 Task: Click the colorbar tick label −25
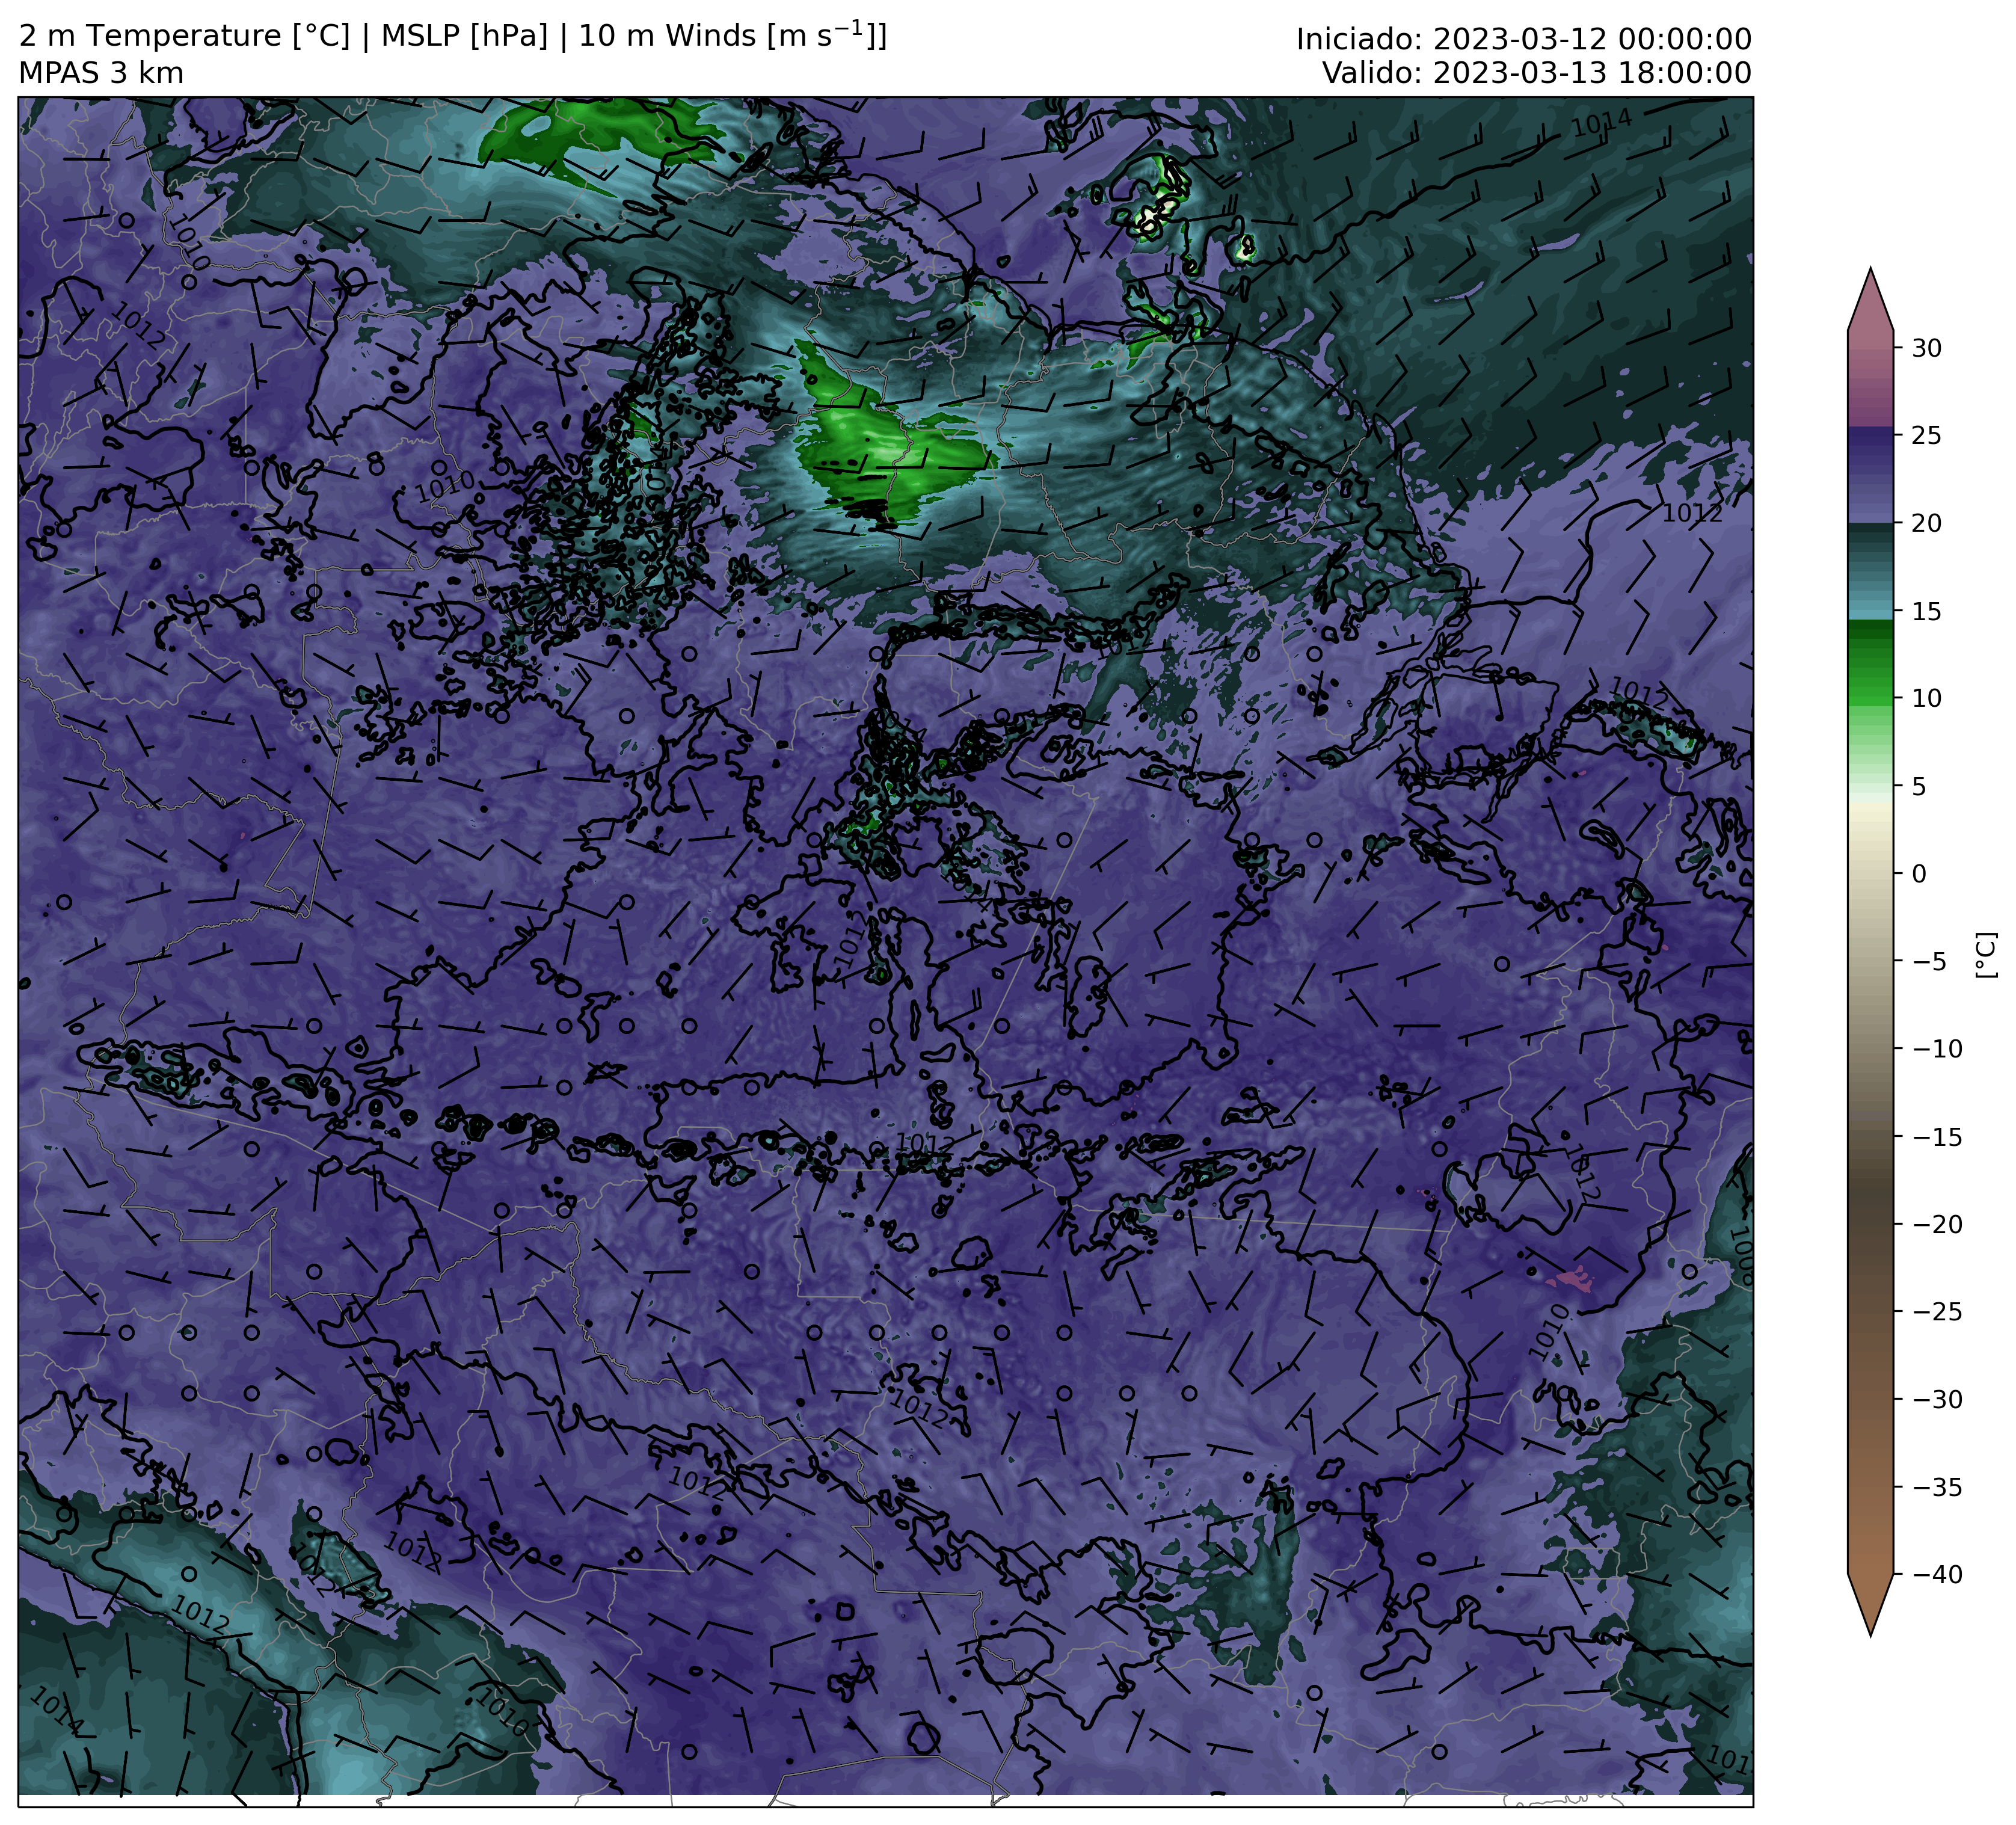pyautogui.click(x=1937, y=1312)
